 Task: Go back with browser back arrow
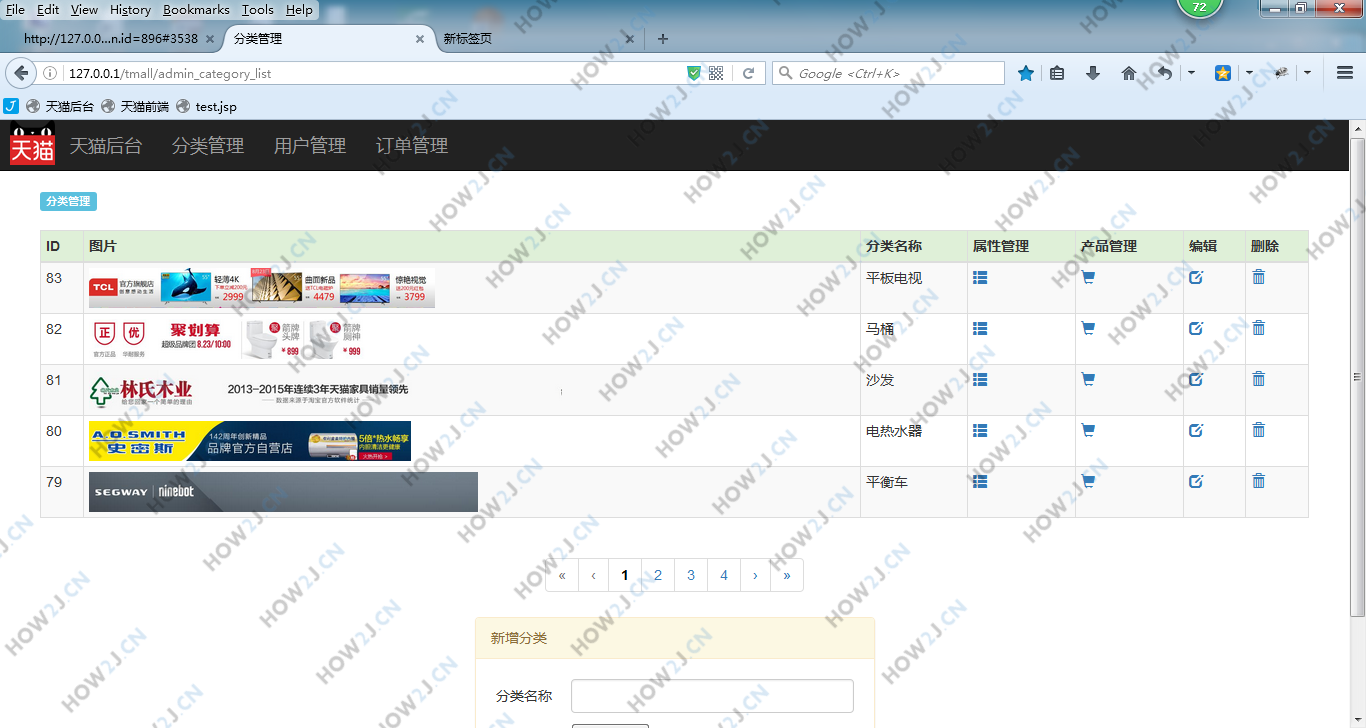(x=20, y=73)
